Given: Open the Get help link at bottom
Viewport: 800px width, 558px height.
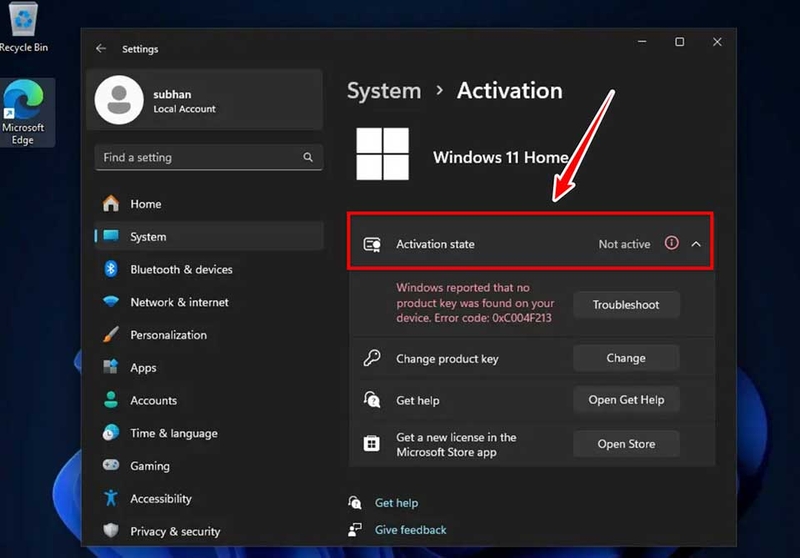Looking at the screenshot, I should [x=396, y=502].
